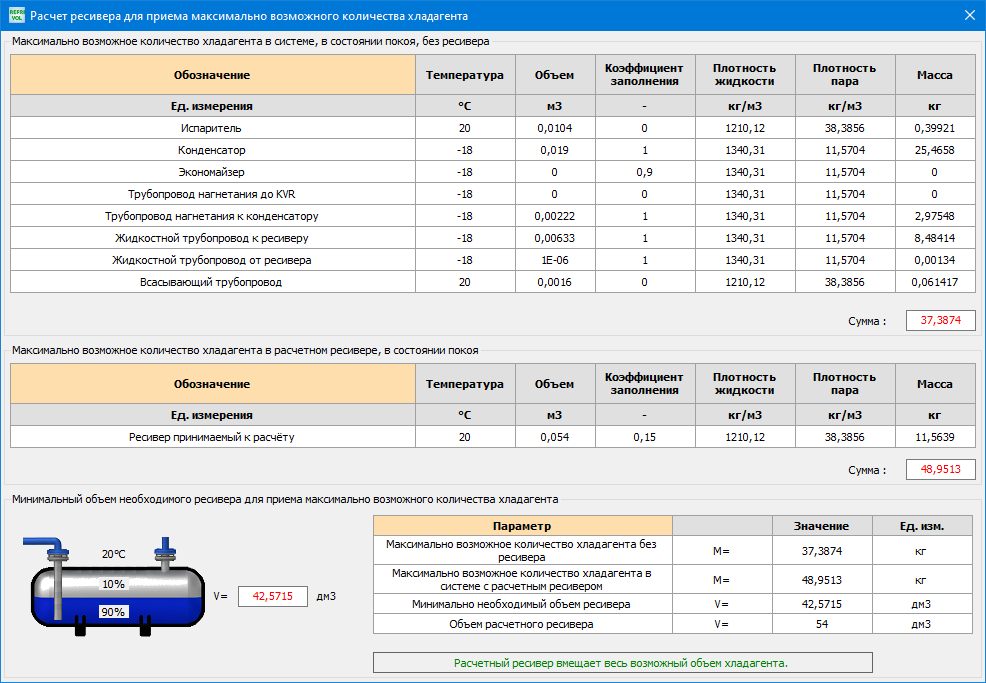Click the Параметр header in the results table
986x683 pixels.
(x=522, y=526)
